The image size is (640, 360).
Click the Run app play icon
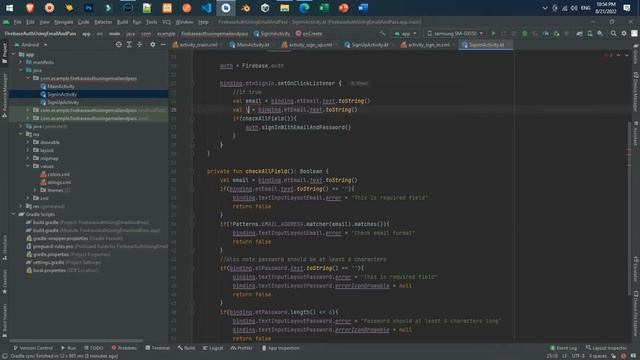[x=493, y=33]
